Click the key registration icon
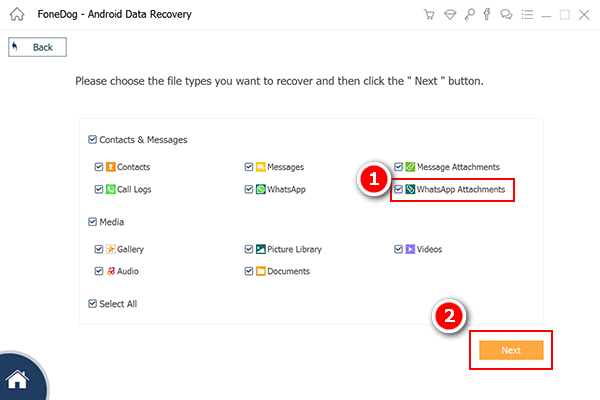600x400 pixels. tap(470, 15)
